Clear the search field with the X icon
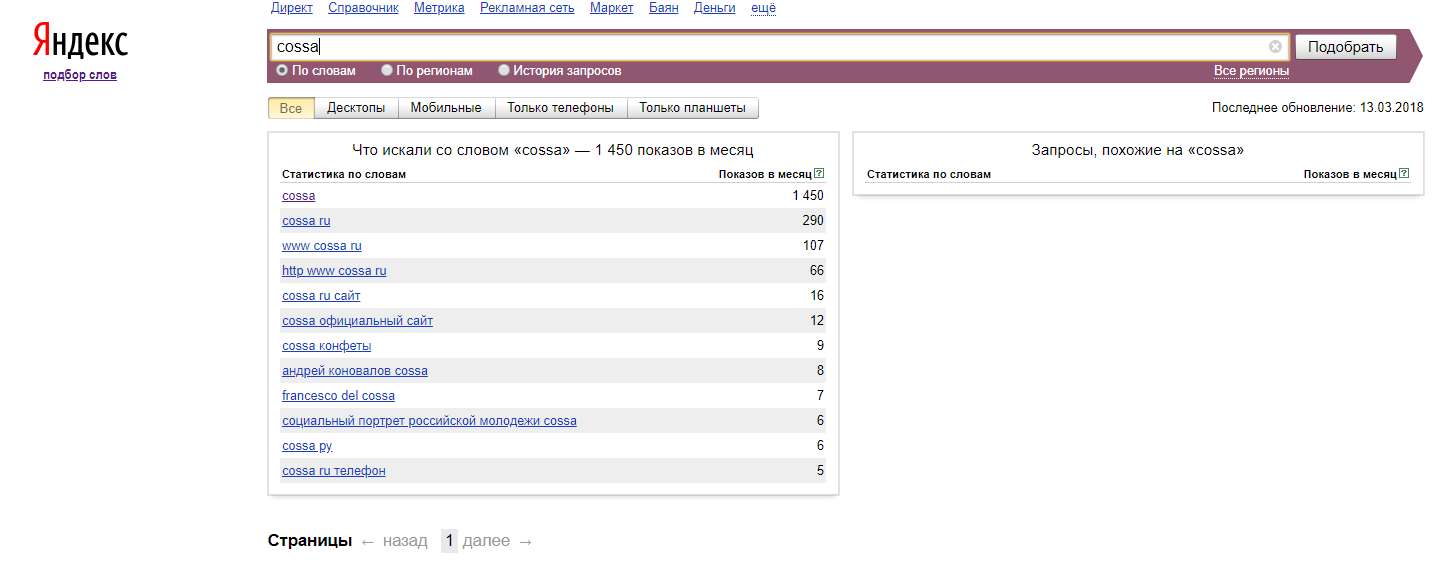 (1275, 46)
